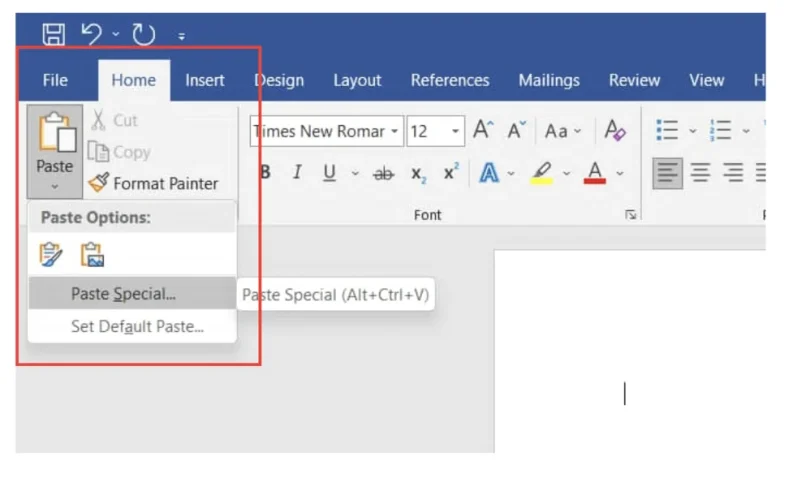793x500 pixels.
Task: Choose the Picture paste option icon
Action: (x=93, y=255)
